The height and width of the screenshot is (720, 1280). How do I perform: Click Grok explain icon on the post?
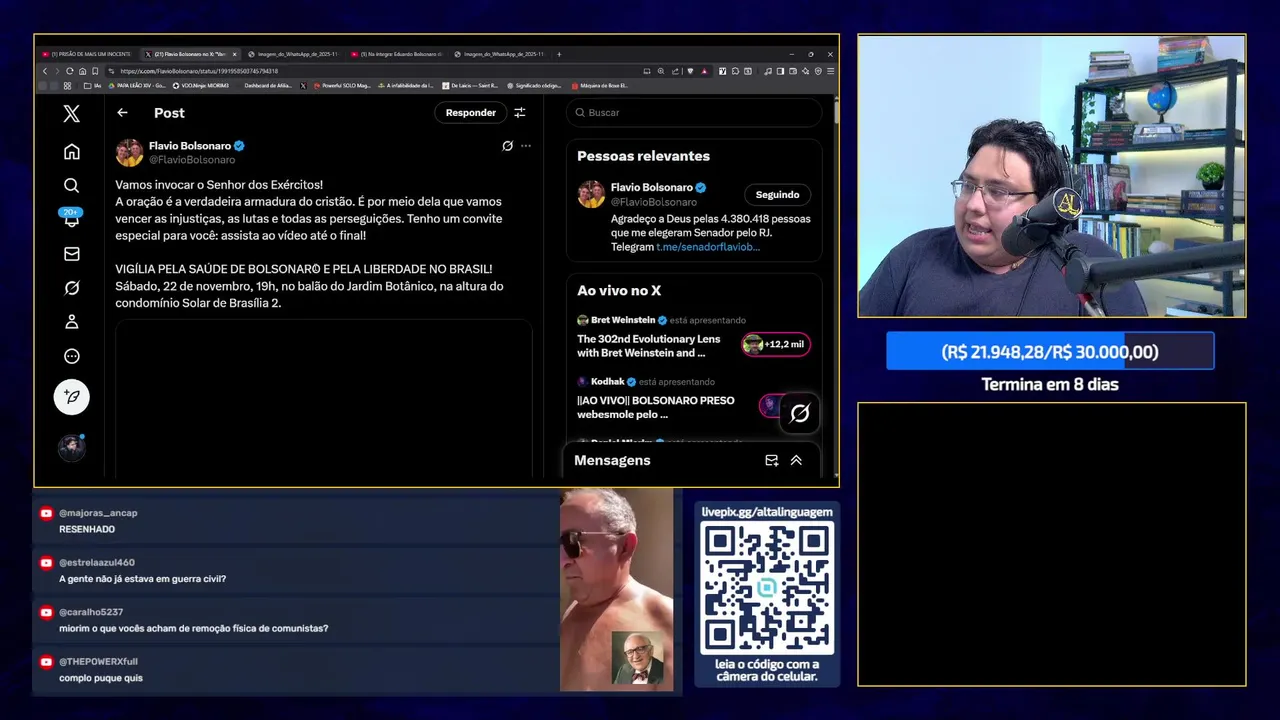pyautogui.click(x=507, y=146)
